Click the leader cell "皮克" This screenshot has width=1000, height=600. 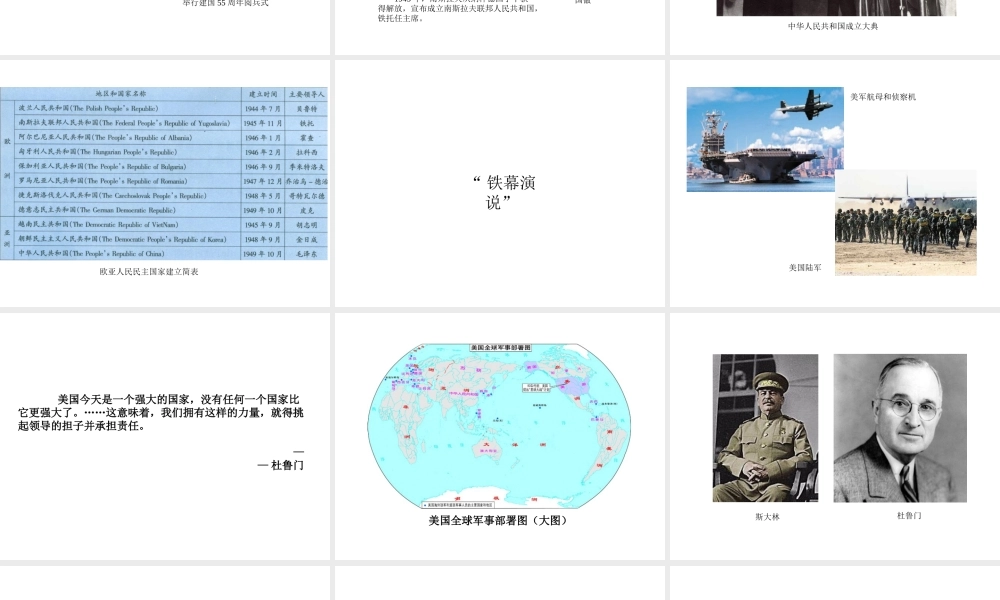306,210
